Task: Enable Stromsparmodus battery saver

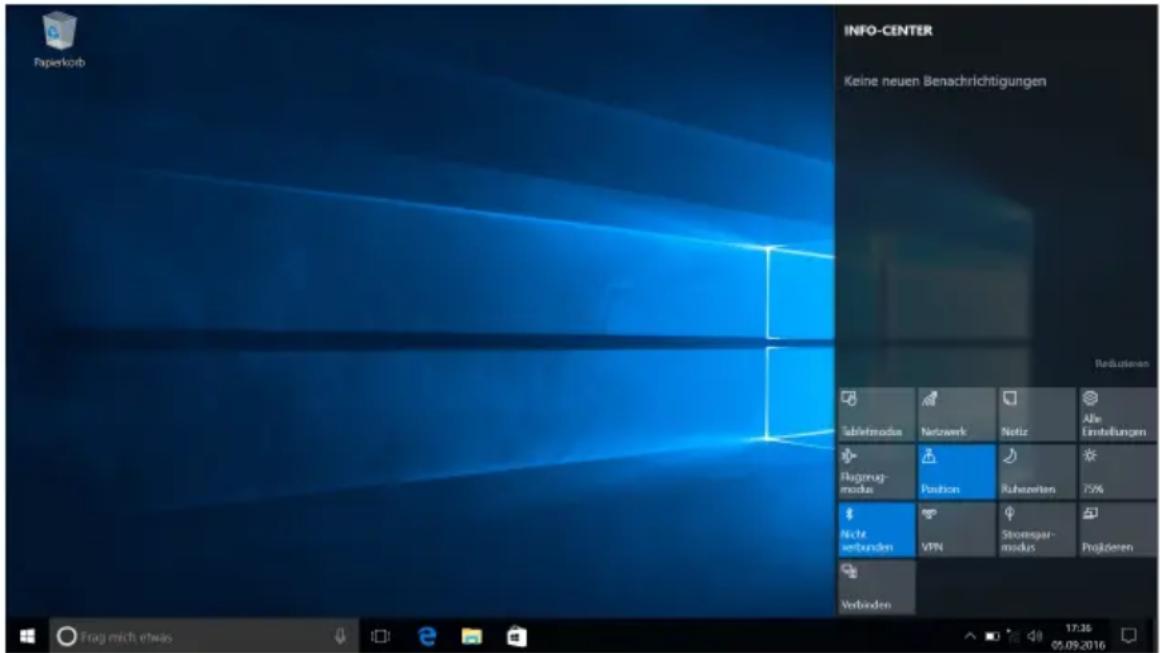Action: pyautogui.click(x=1037, y=529)
